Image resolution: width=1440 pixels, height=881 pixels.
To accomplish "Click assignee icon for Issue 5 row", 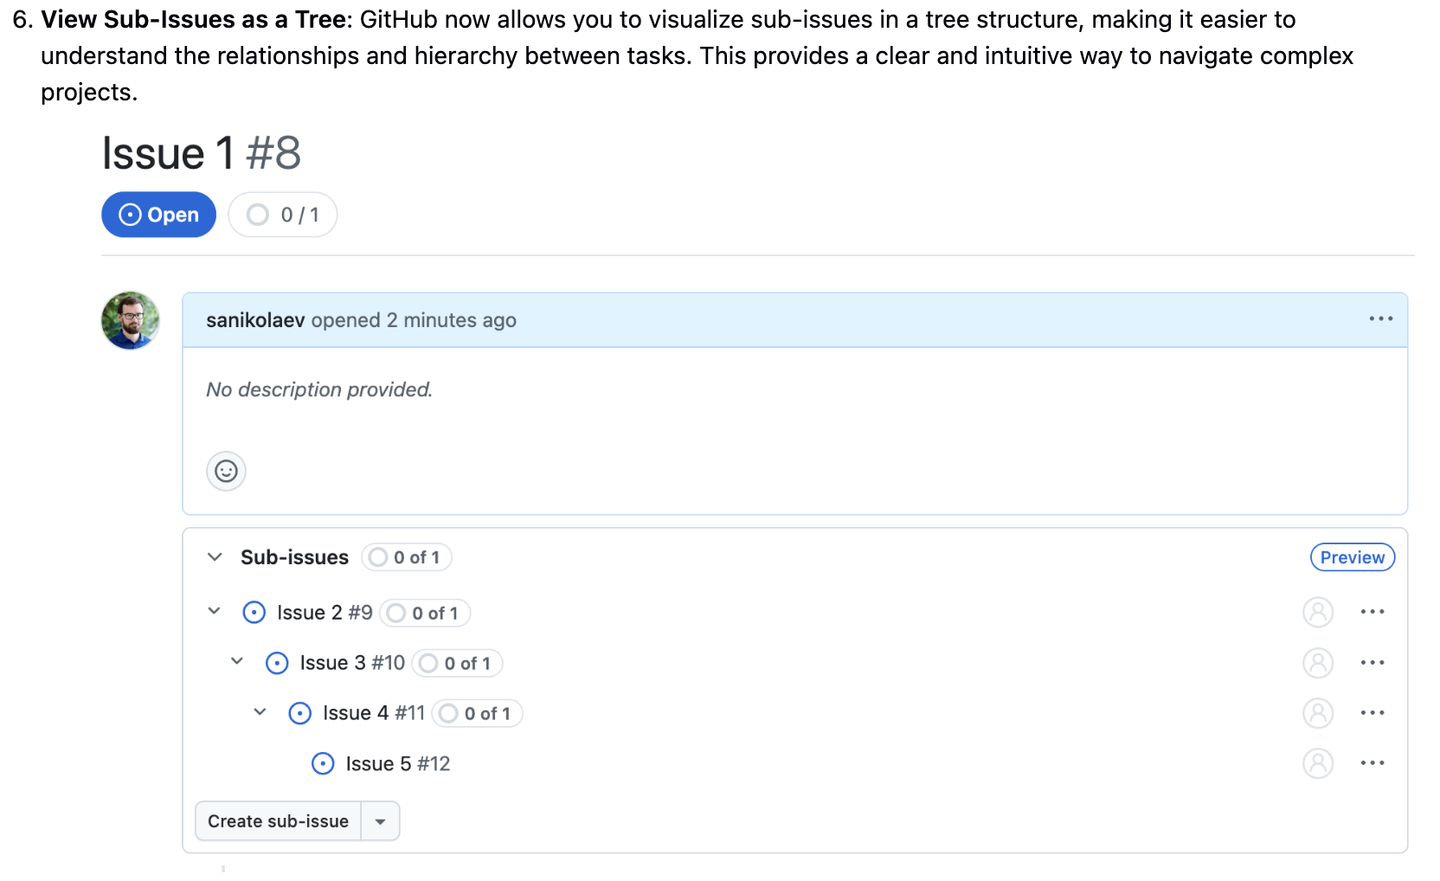I will tap(1318, 763).
